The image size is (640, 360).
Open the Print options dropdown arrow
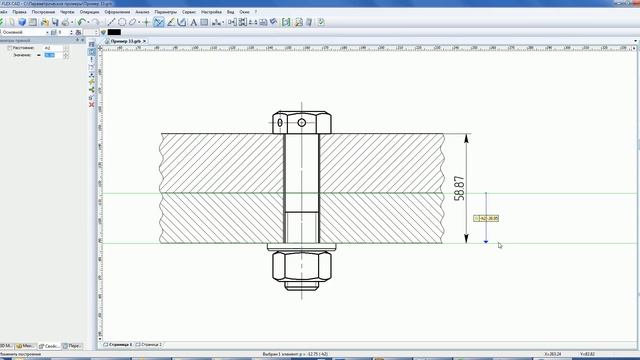coord(72,22)
